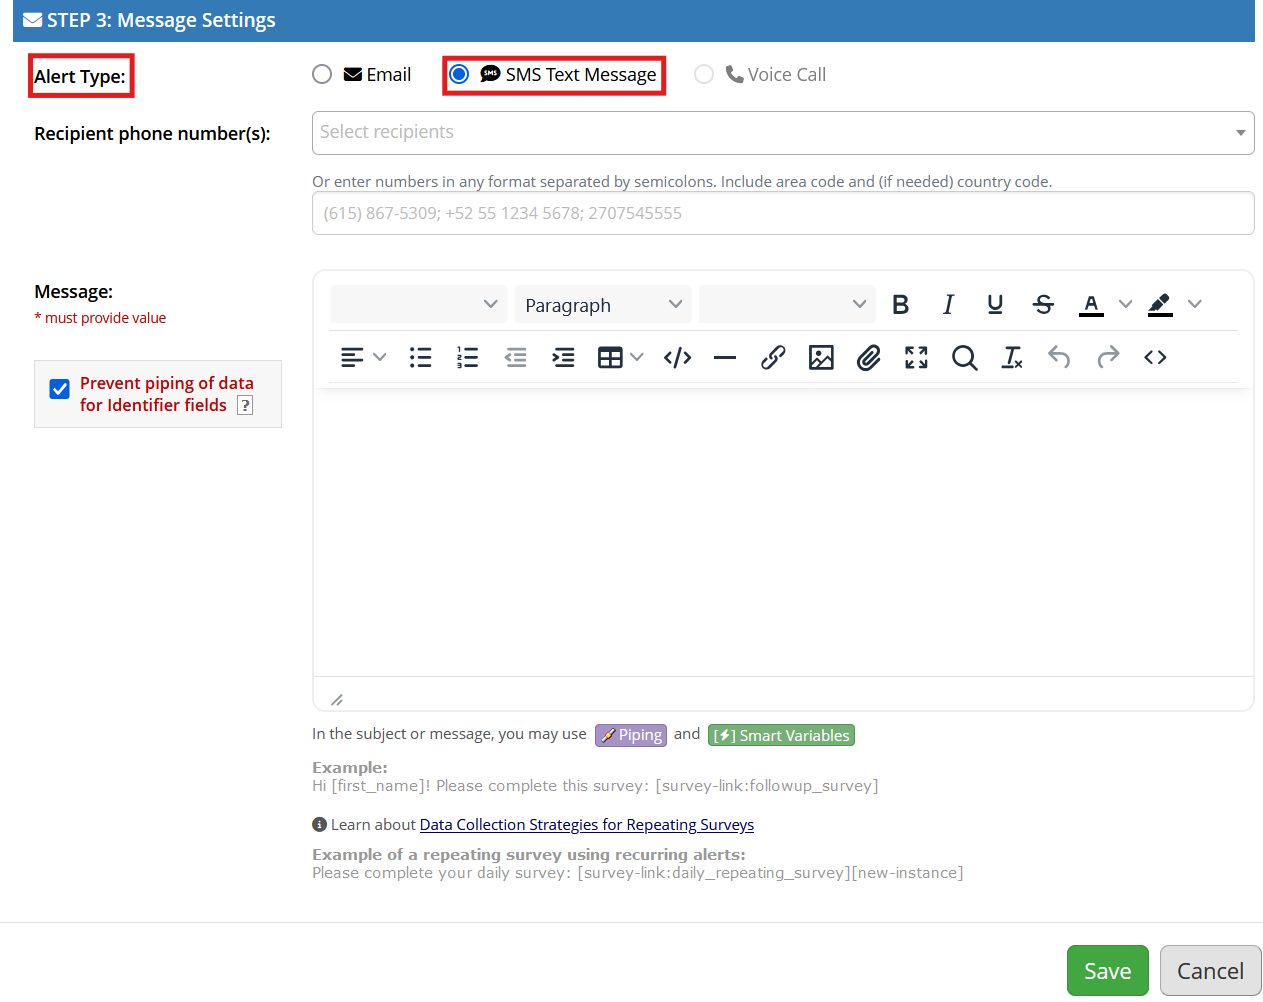1263x1002 pixels.
Task: Apply italic formatting
Action: click(x=948, y=305)
